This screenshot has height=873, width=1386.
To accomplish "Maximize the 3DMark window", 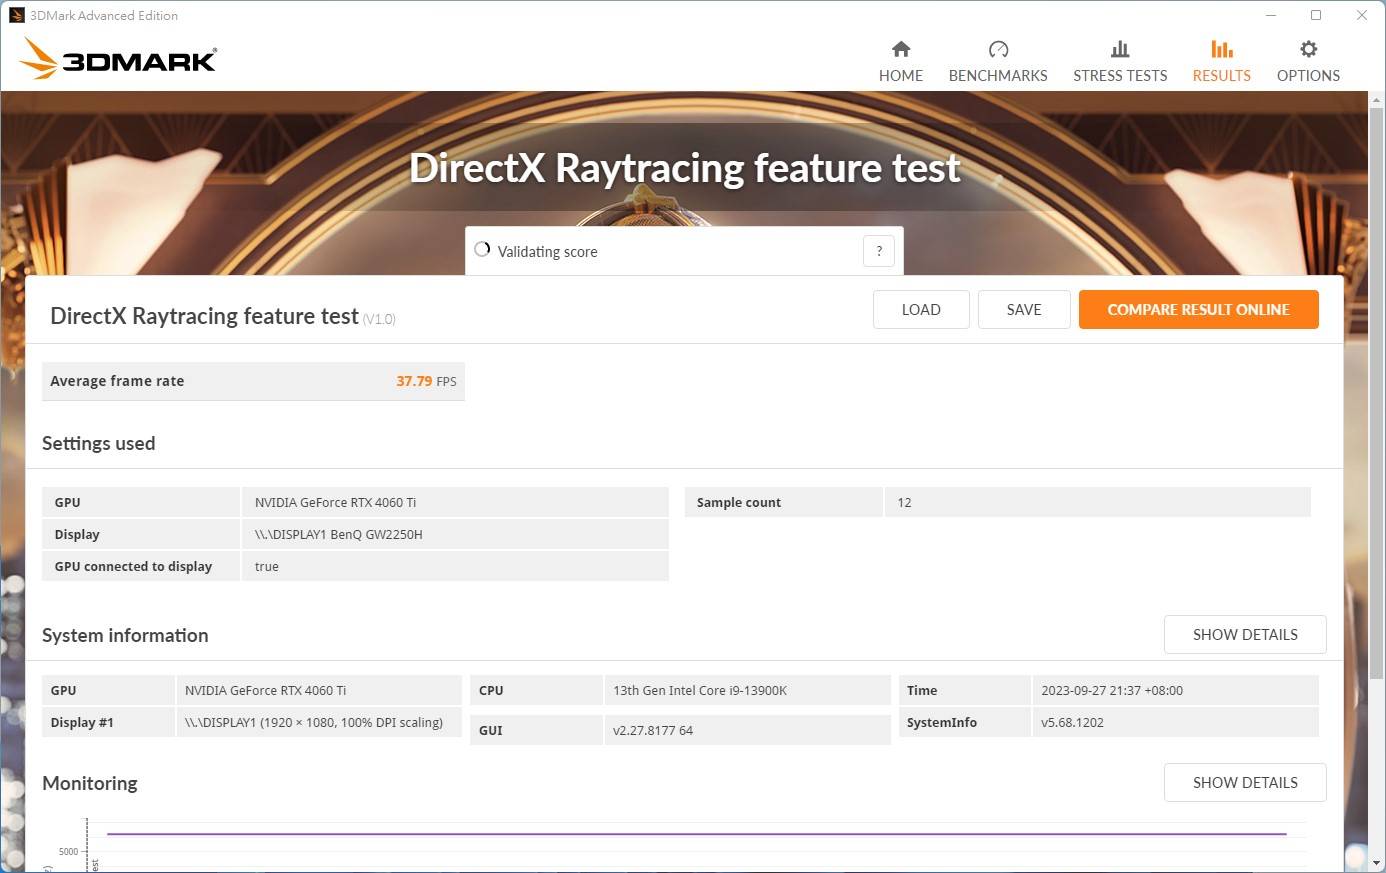I will [1316, 15].
